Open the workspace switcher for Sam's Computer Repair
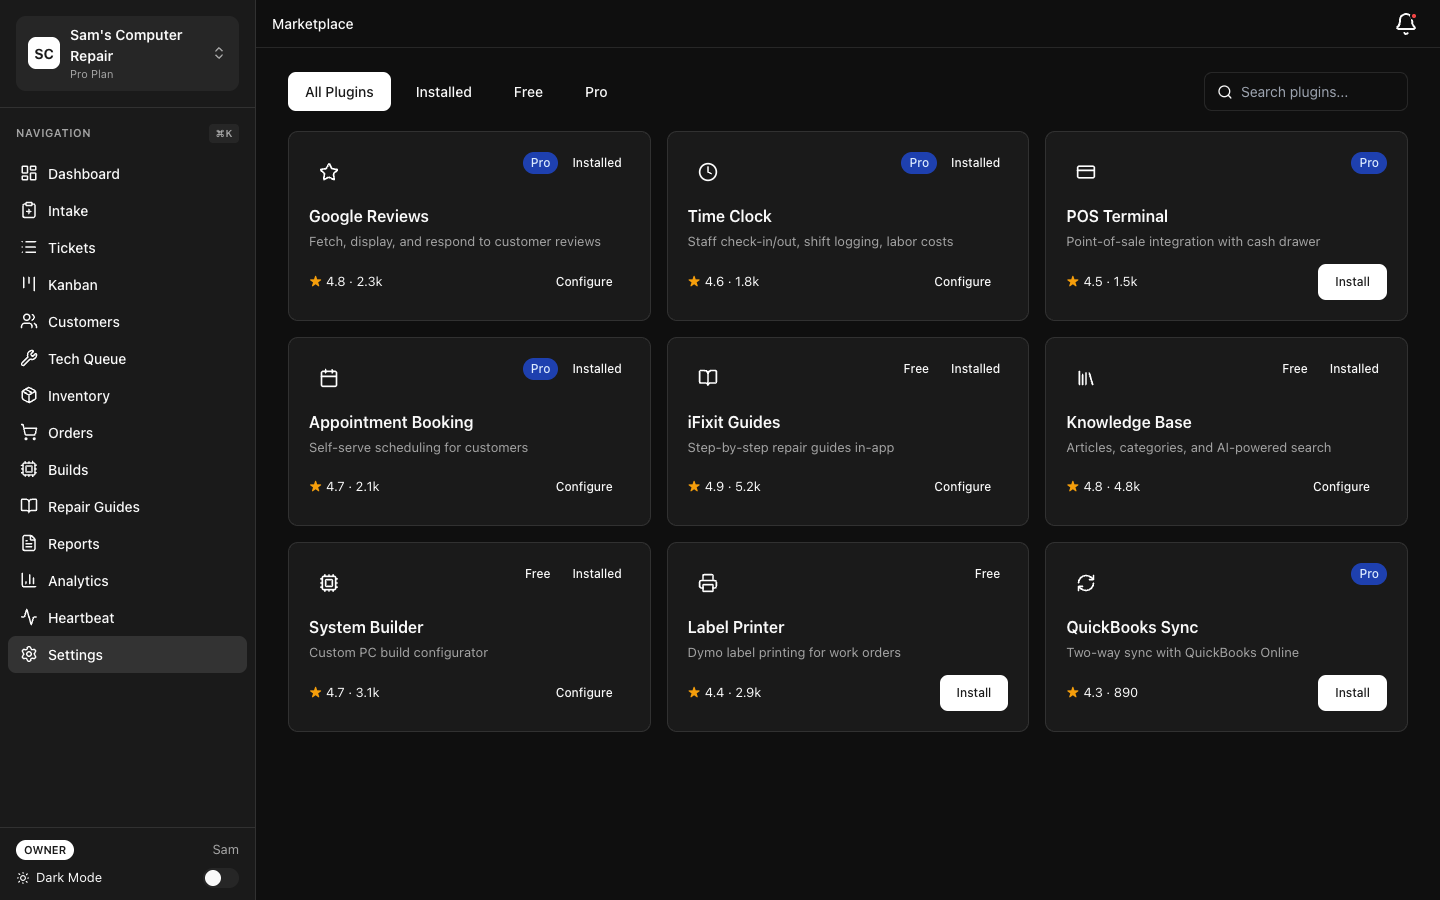Image resolution: width=1440 pixels, height=900 pixels. [219, 53]
